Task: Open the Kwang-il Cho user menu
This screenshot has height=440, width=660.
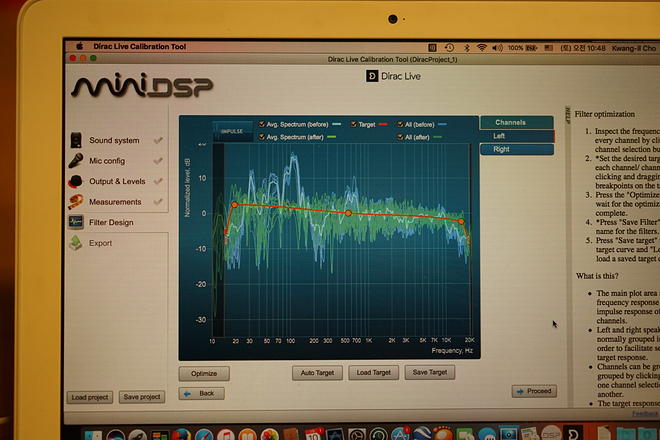Action: 633,48
